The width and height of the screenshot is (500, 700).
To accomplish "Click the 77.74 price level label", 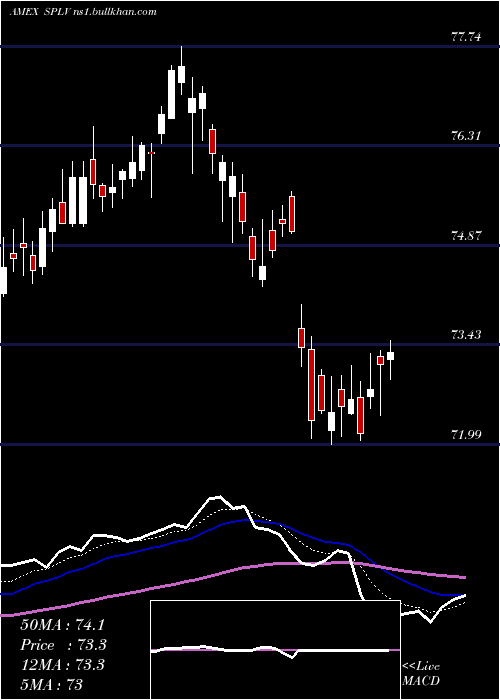I will pyautogui.click(x=466, y=37).
